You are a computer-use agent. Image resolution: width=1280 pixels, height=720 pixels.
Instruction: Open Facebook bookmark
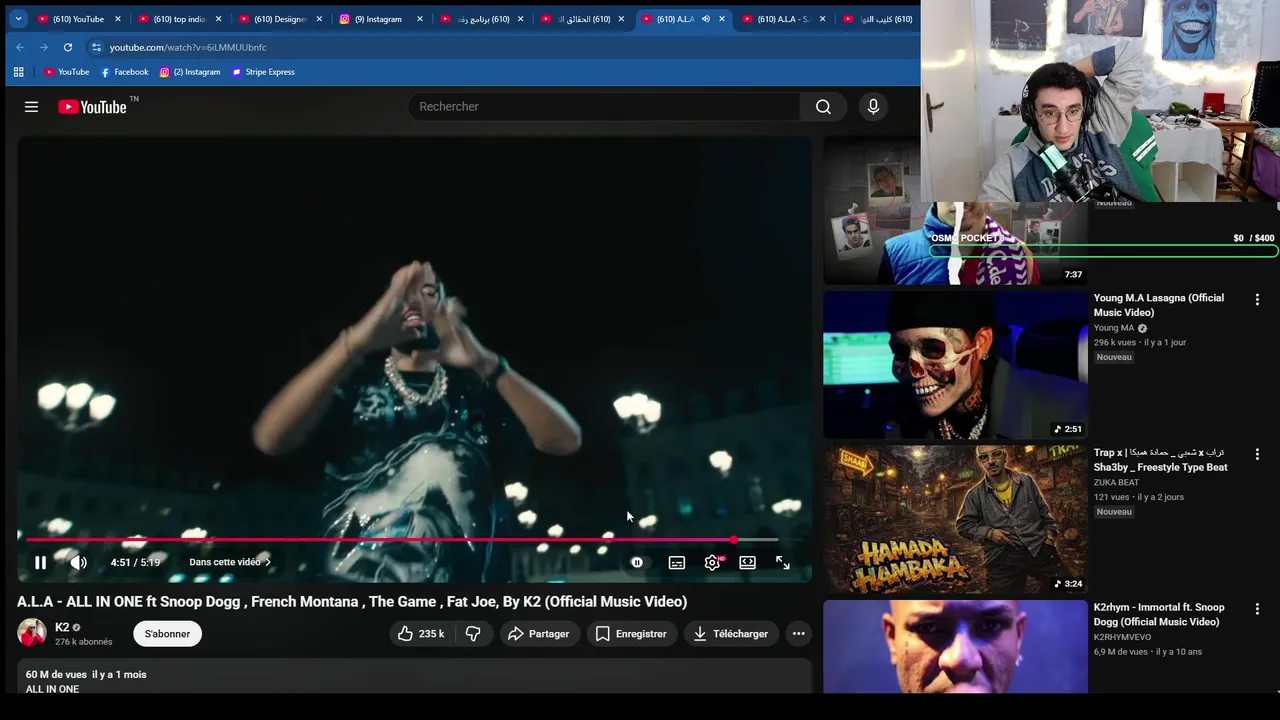coord(124,72)
